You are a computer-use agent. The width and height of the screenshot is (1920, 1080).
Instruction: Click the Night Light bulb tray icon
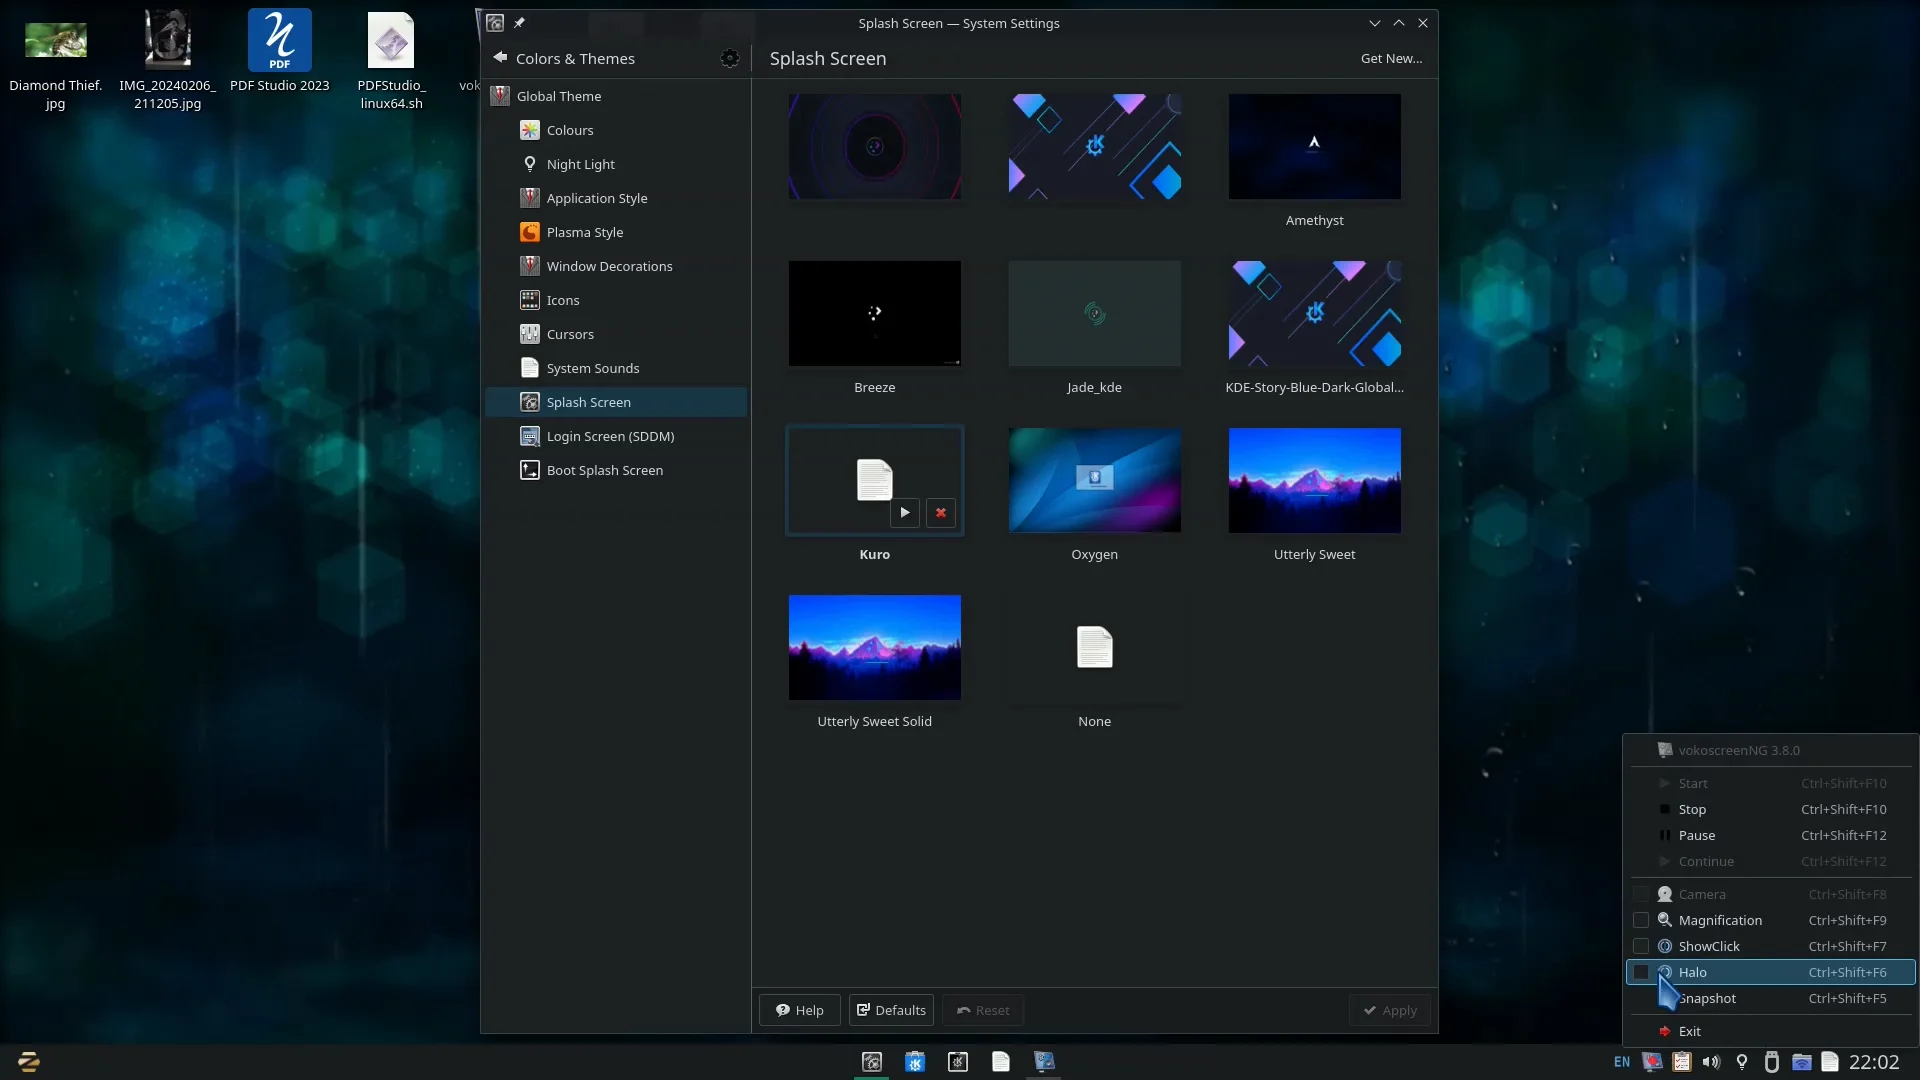click(x=1741, y=1062)
